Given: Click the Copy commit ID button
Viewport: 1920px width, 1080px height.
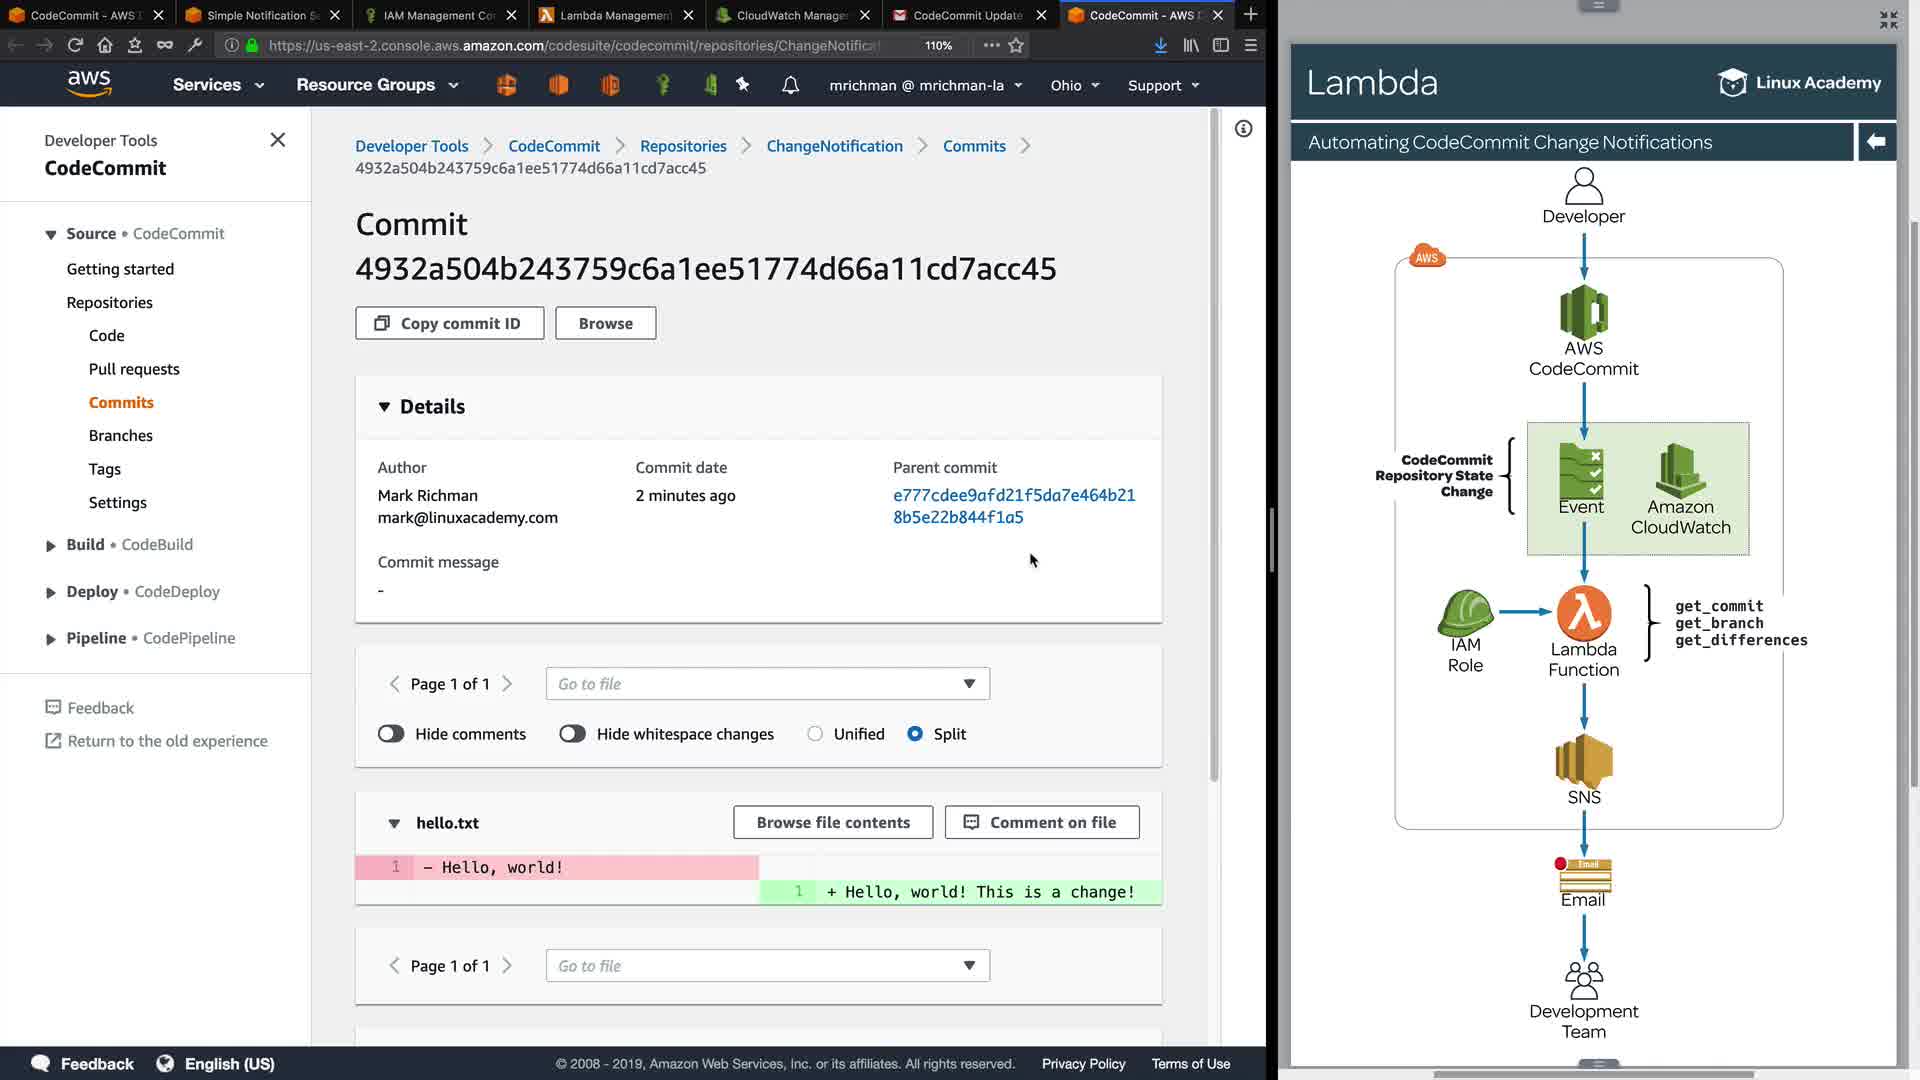Looking at the screenshot, I should click(449, 323).
